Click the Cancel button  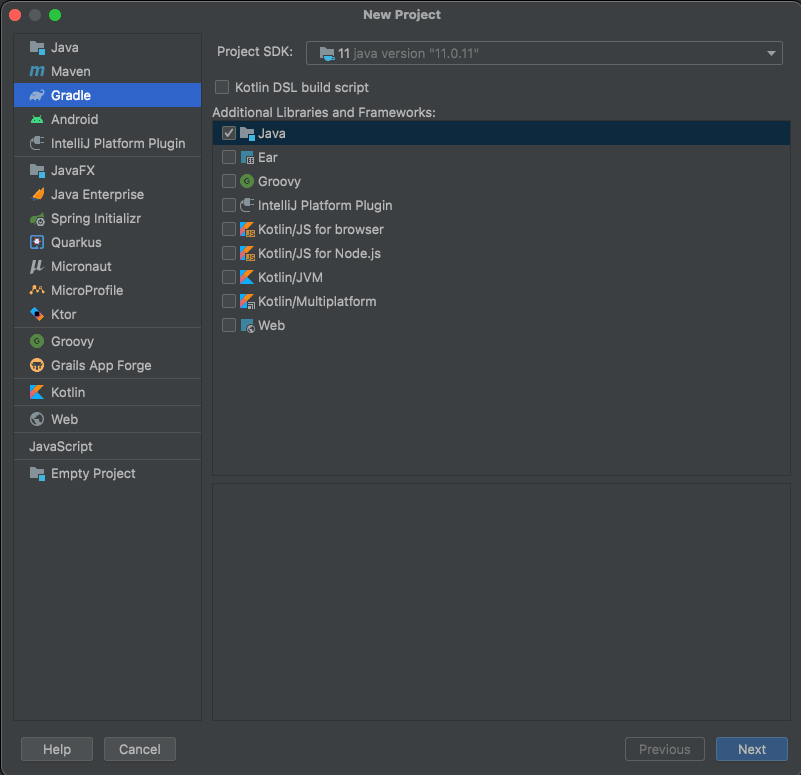pos(139,749)
